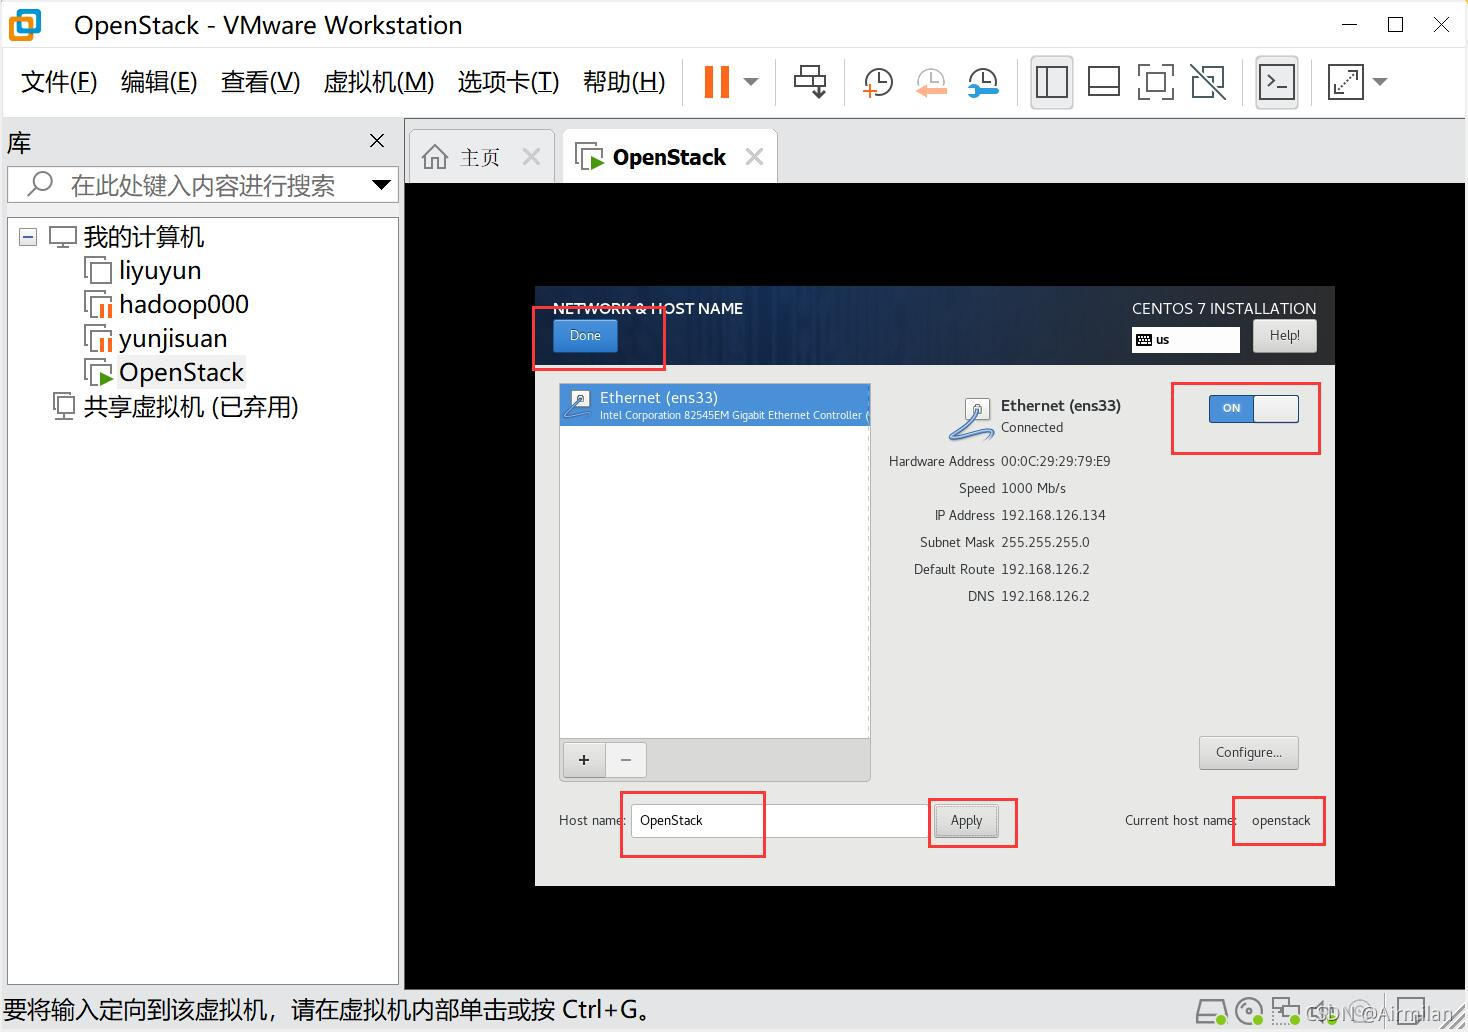Click the IP Address value 192.168.126.134
Screen dimensions: 1468x1032
pos(1053,515)
